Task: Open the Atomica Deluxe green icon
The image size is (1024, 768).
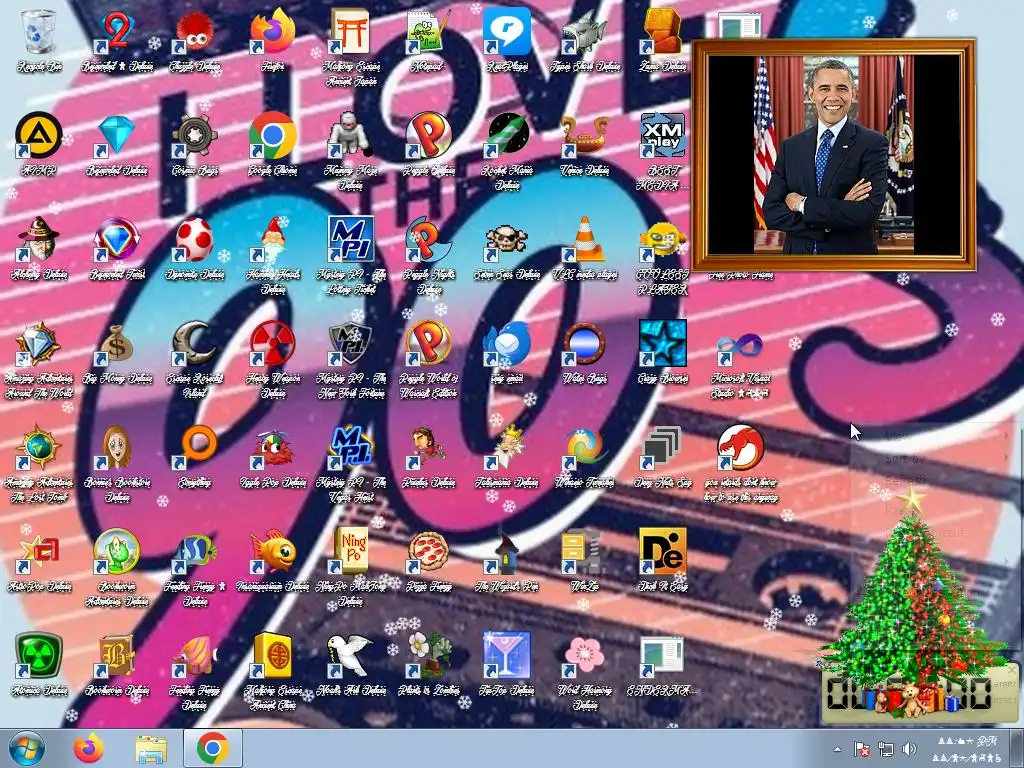Action: (39, 656)
